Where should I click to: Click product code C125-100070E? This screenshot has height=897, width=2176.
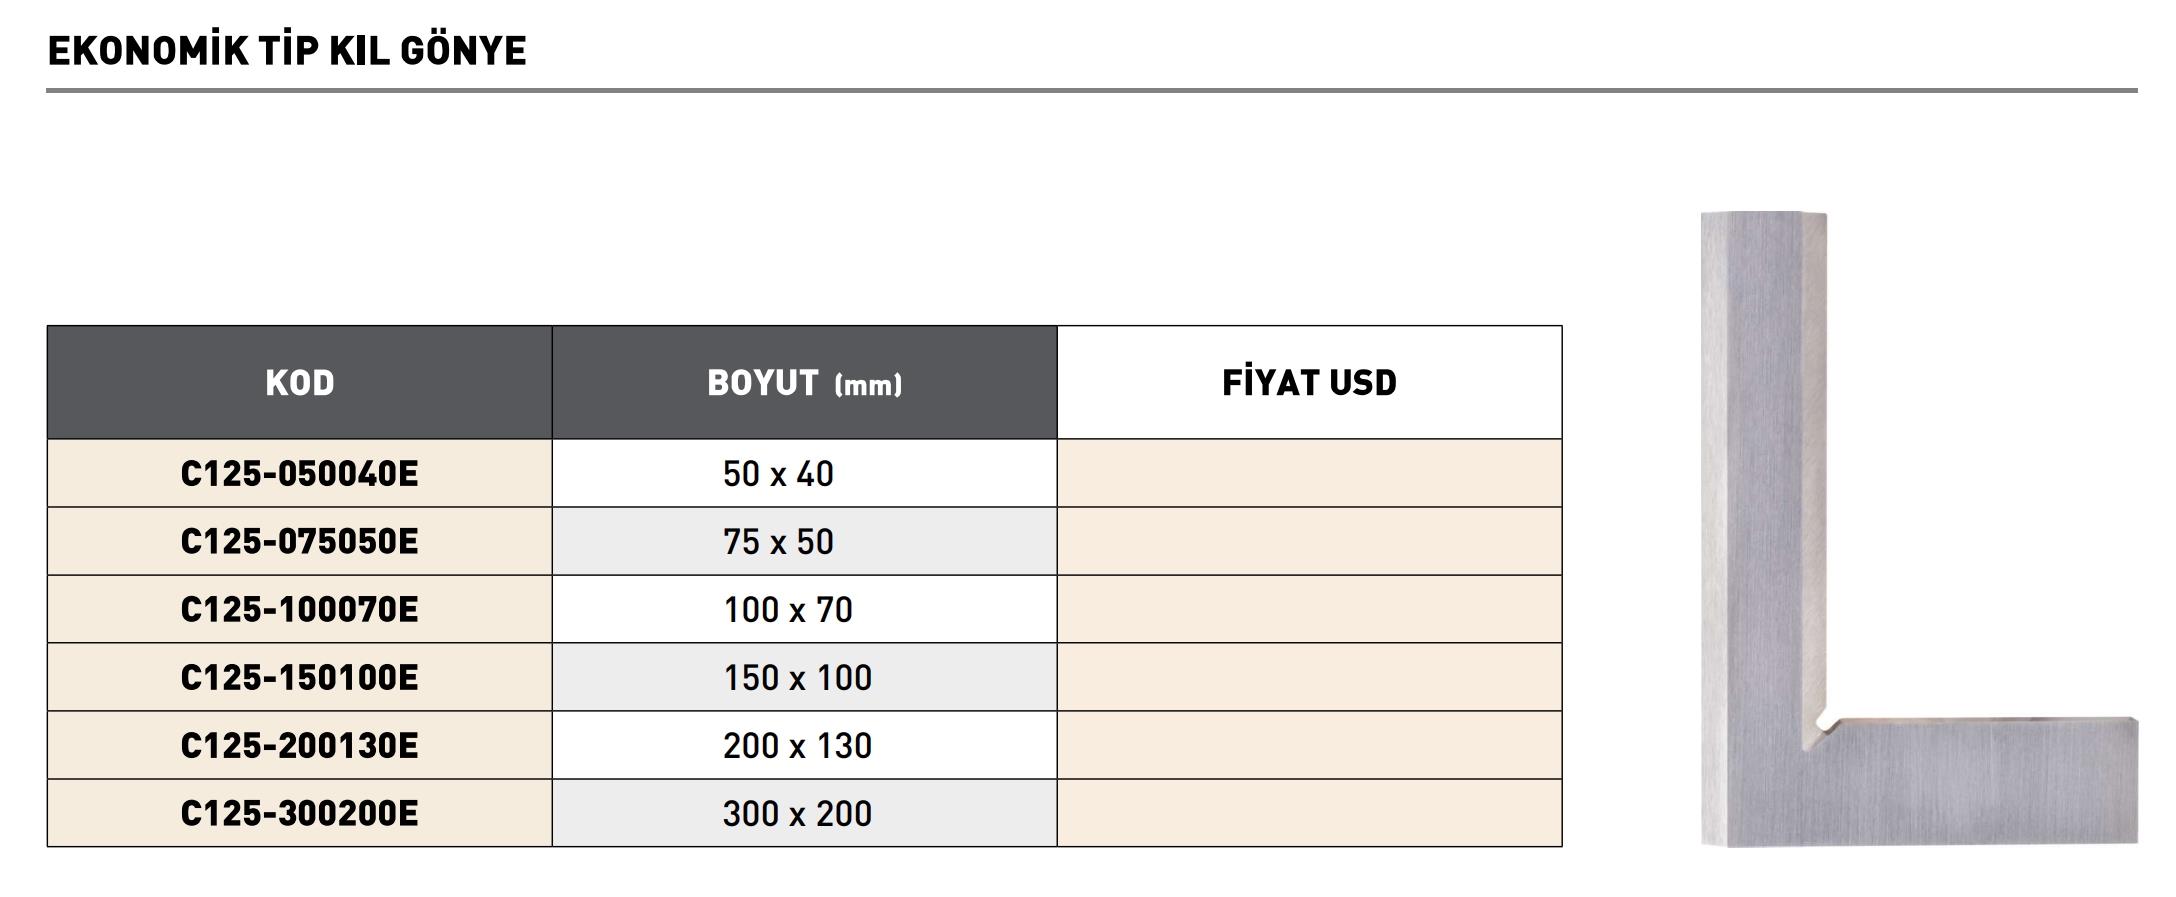tap(300, 609)
